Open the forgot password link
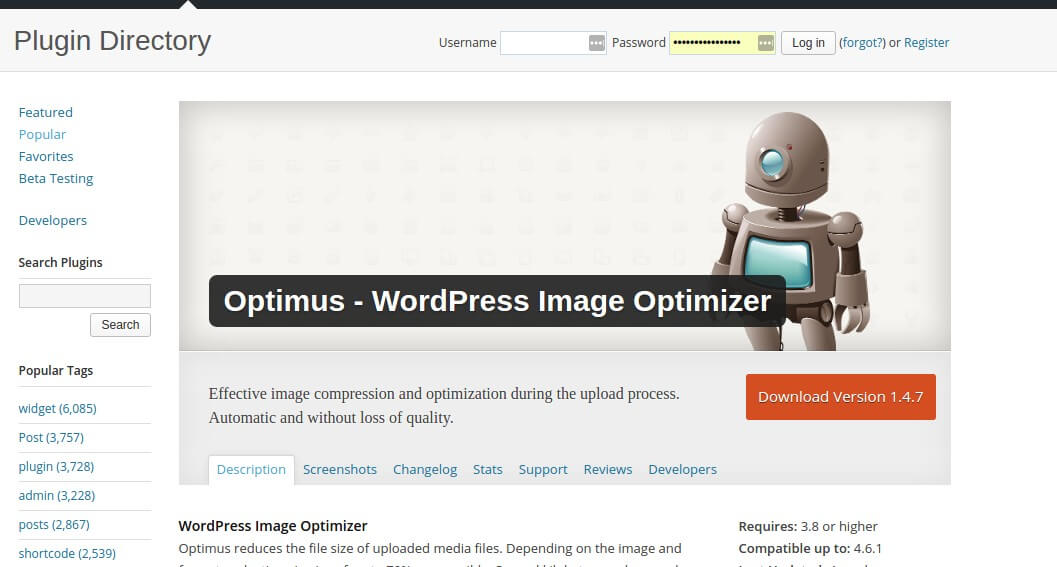This screenshot has height=567, width=1057. click(x=862, y=42)
